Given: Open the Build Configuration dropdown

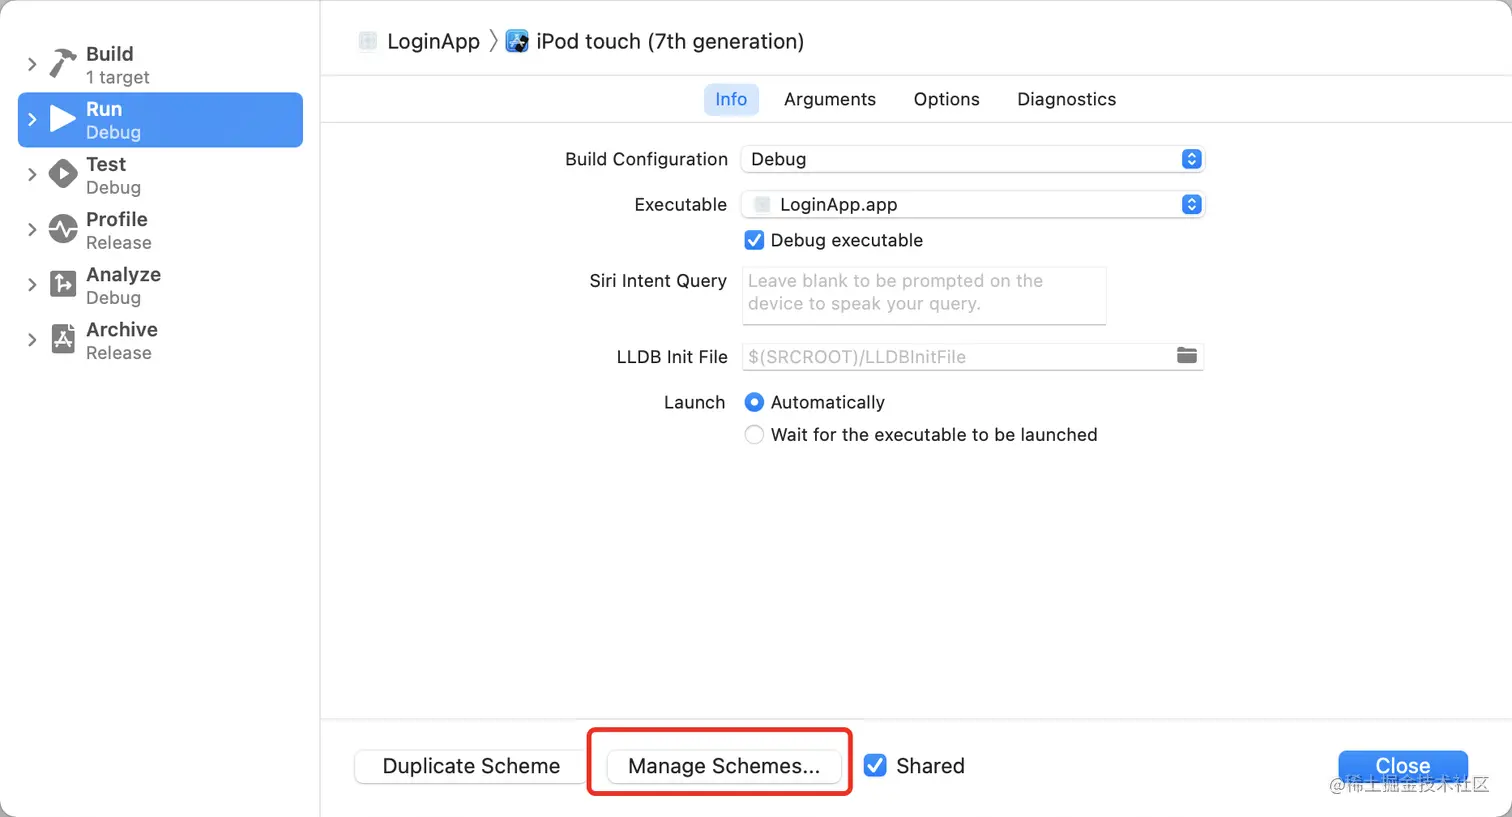Looking at the screenshot, I should [972, 159].
